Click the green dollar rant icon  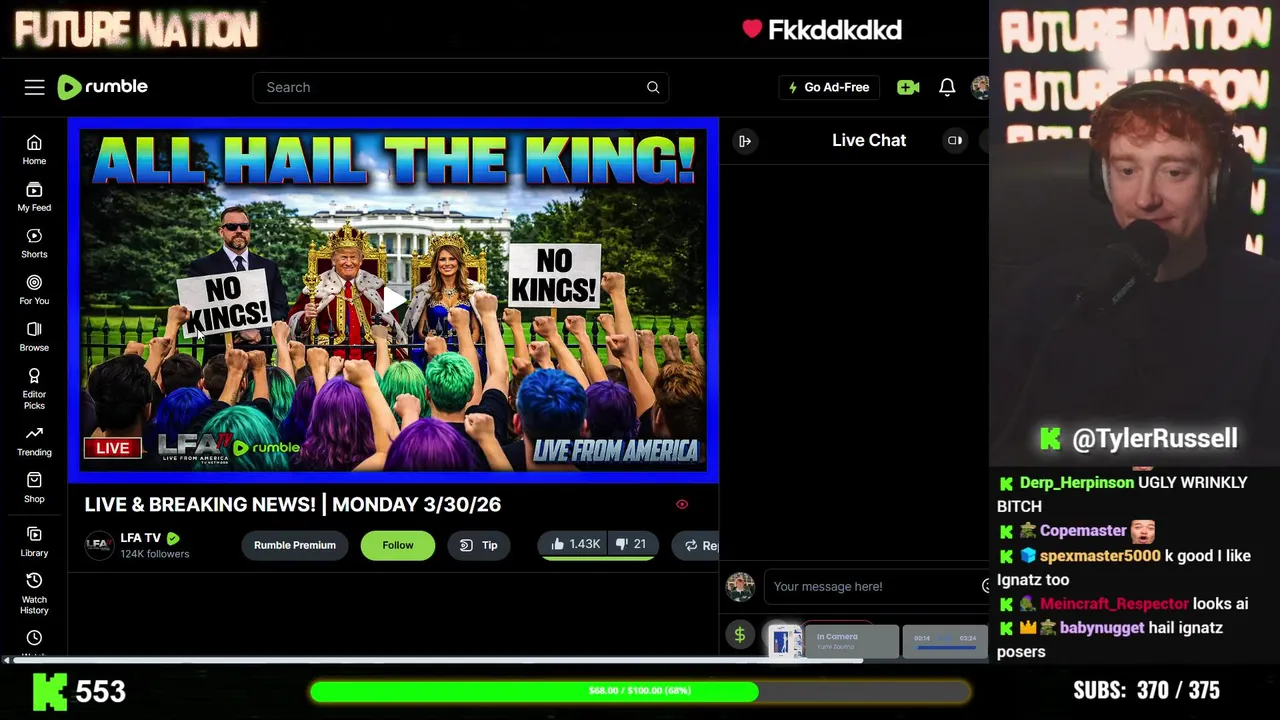point(740,634)
